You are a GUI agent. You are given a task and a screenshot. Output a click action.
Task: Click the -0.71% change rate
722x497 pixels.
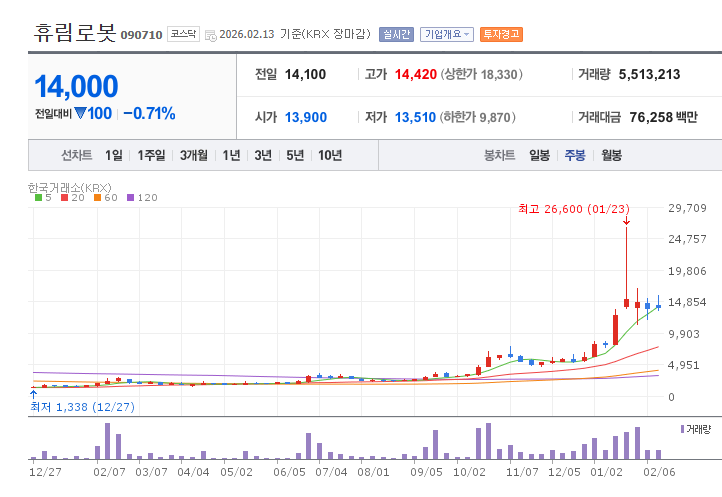point(149,113)
